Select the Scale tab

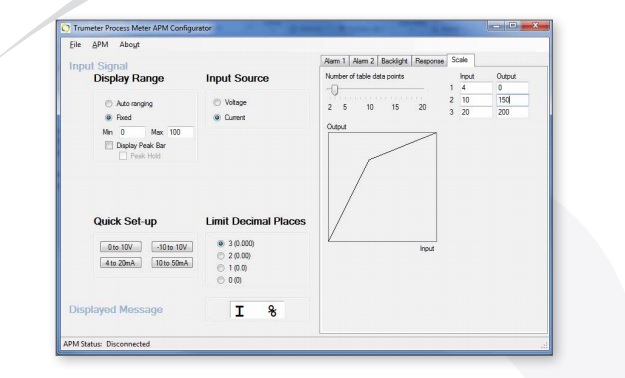click(x=460, y=60)
